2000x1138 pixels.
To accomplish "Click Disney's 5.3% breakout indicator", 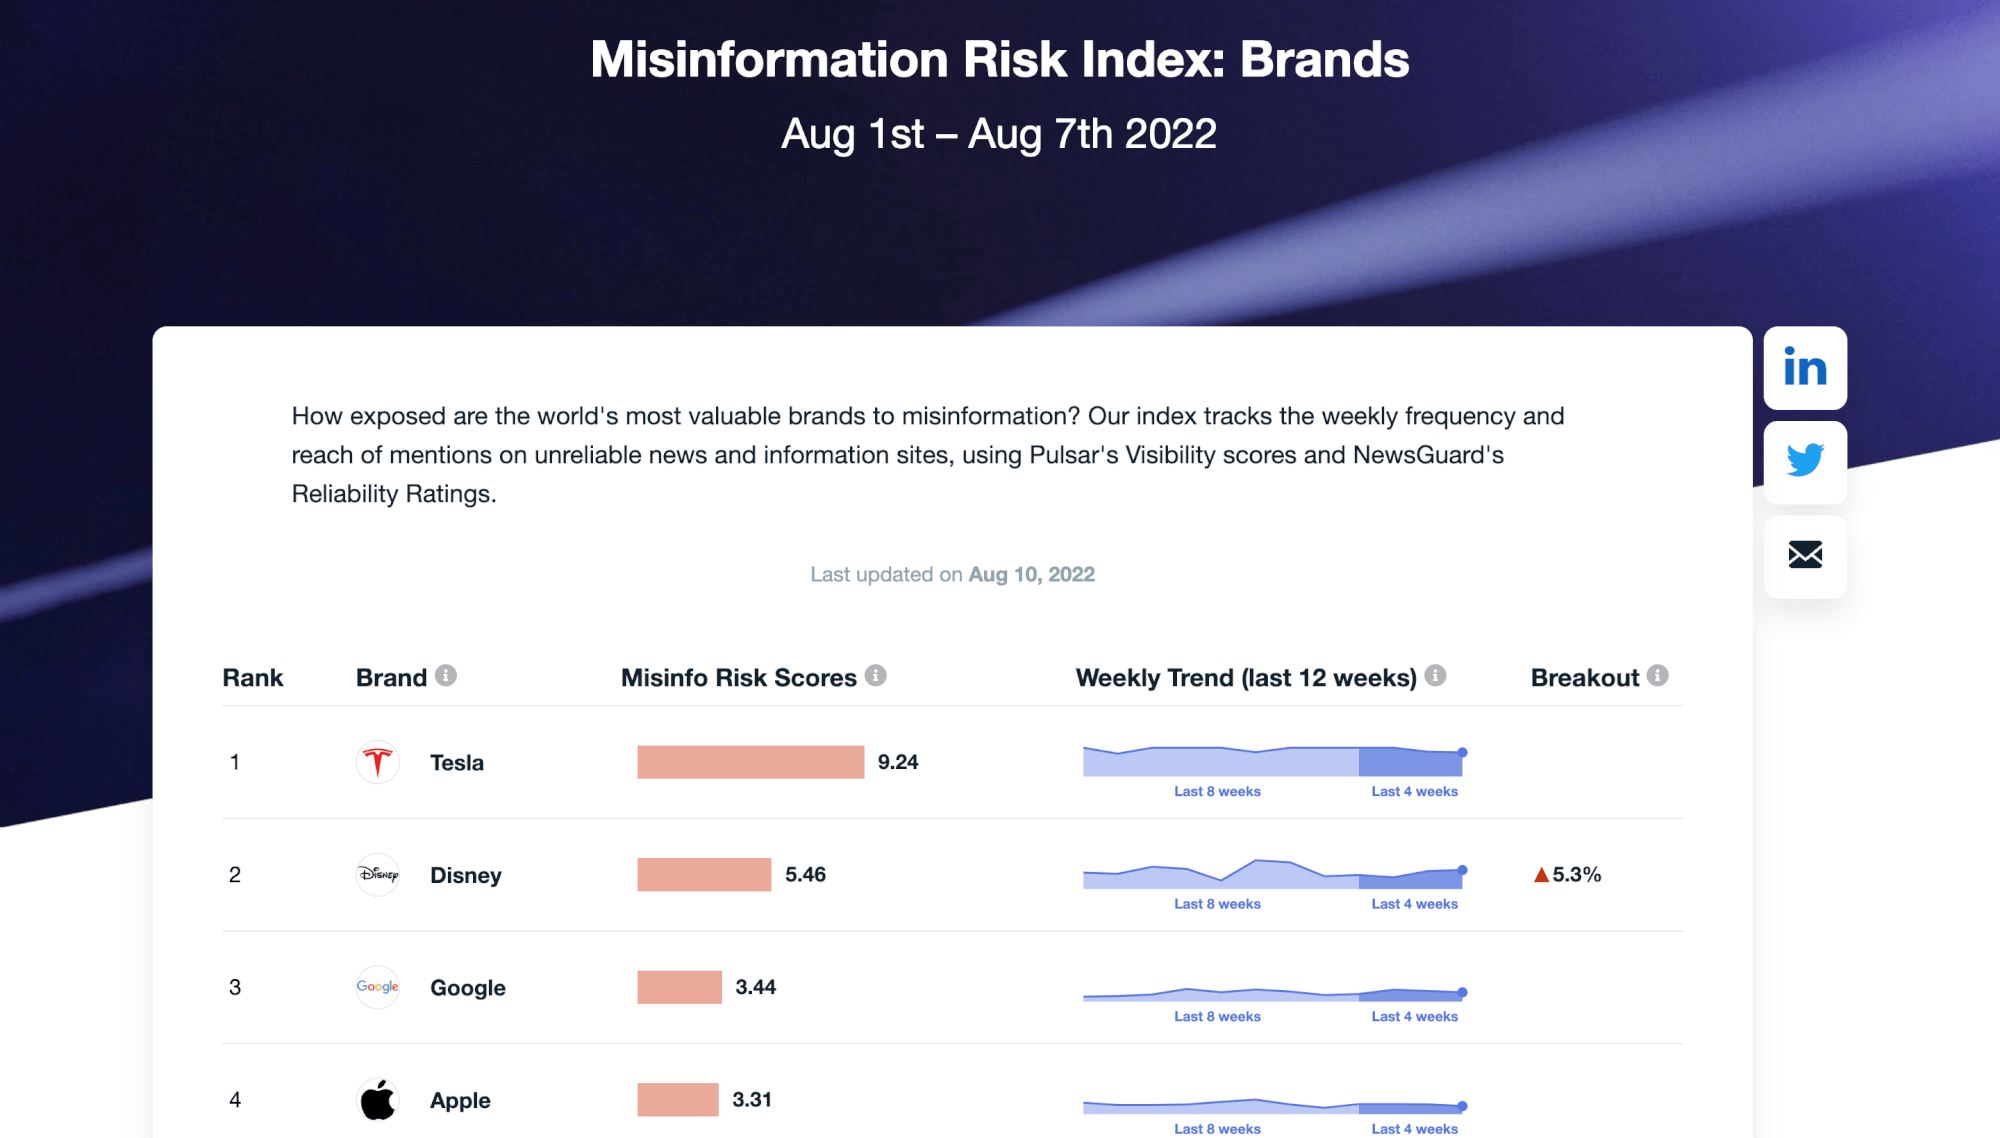I will (x=1567, y=874).
